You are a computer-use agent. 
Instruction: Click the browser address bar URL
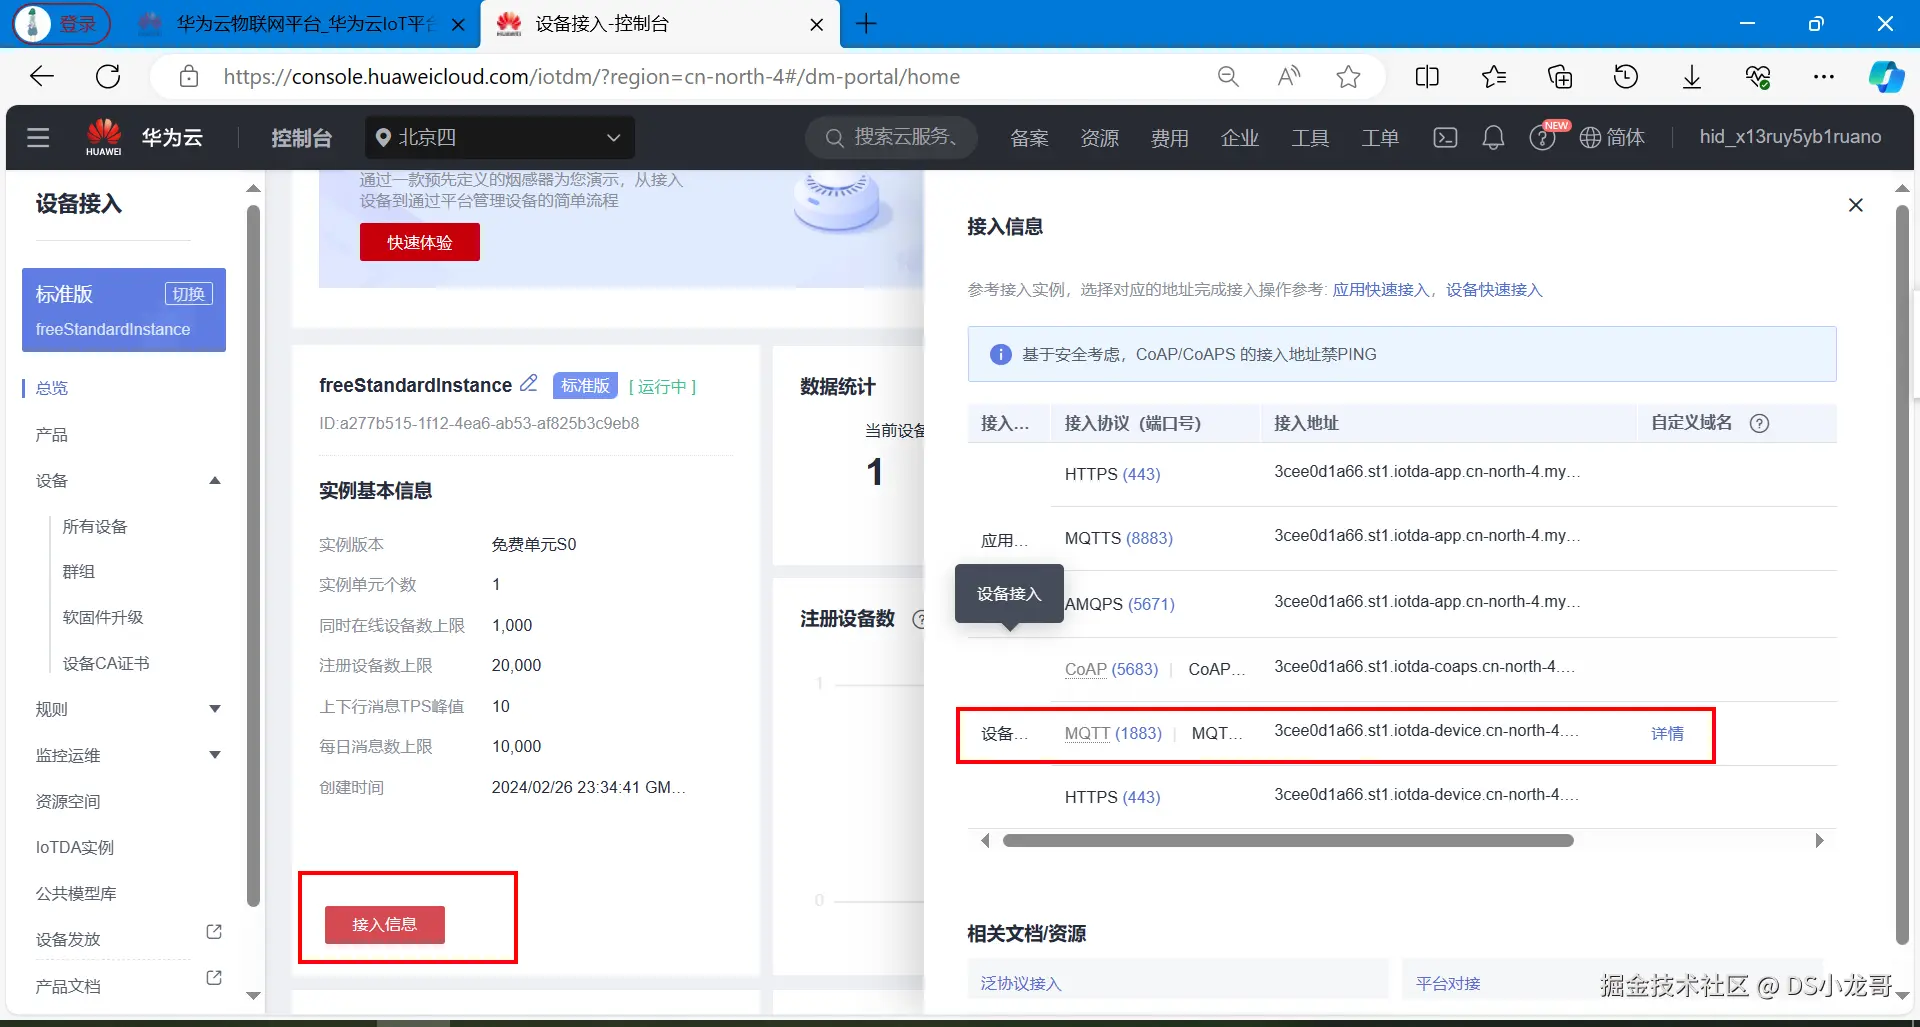(x=591, y=77)
